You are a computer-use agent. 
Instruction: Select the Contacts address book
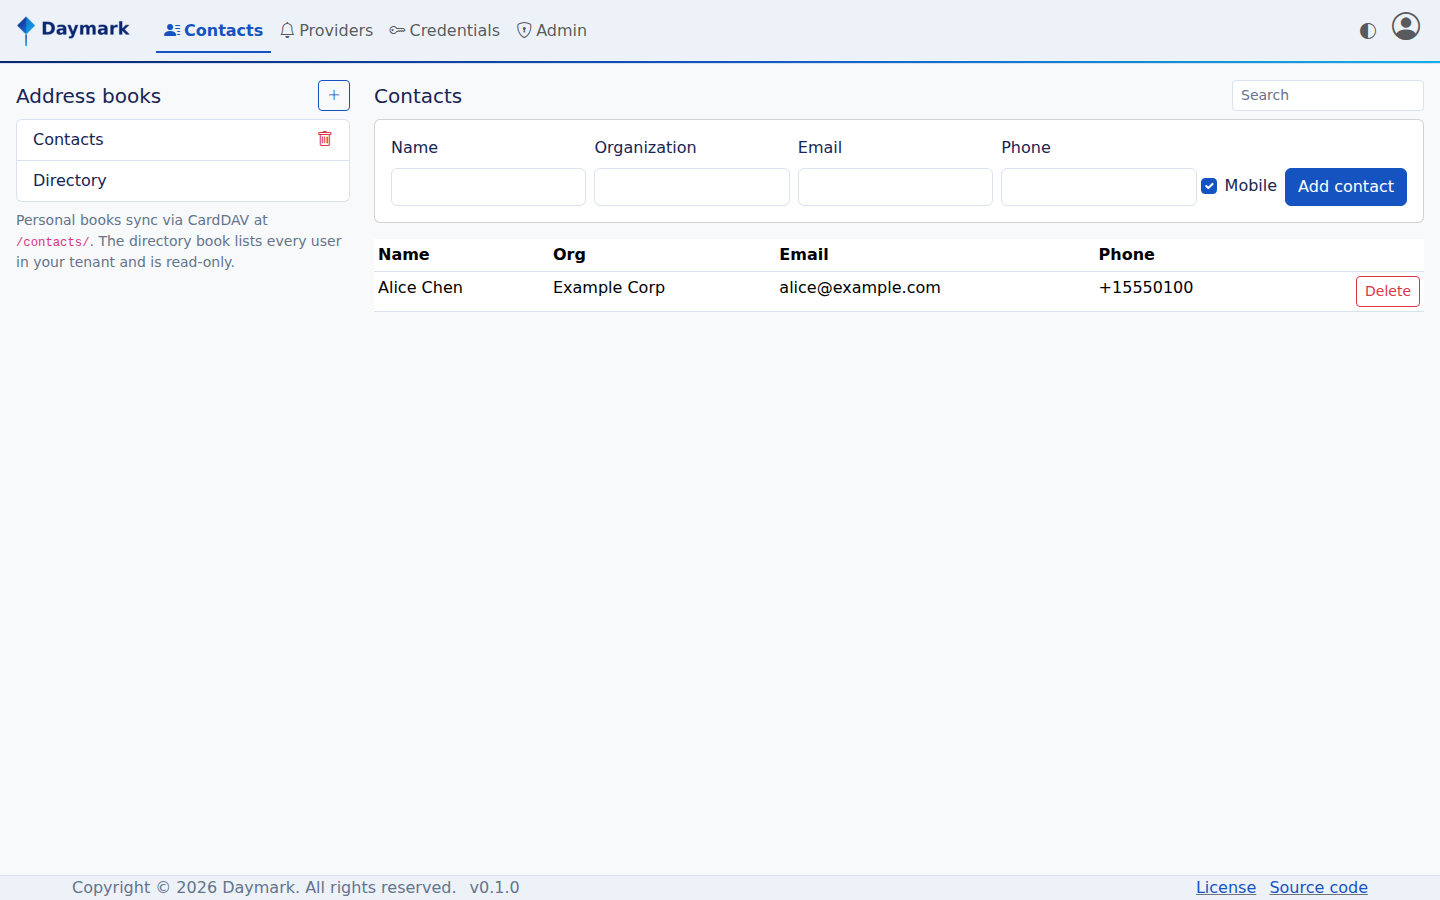[x=183, y=140]
